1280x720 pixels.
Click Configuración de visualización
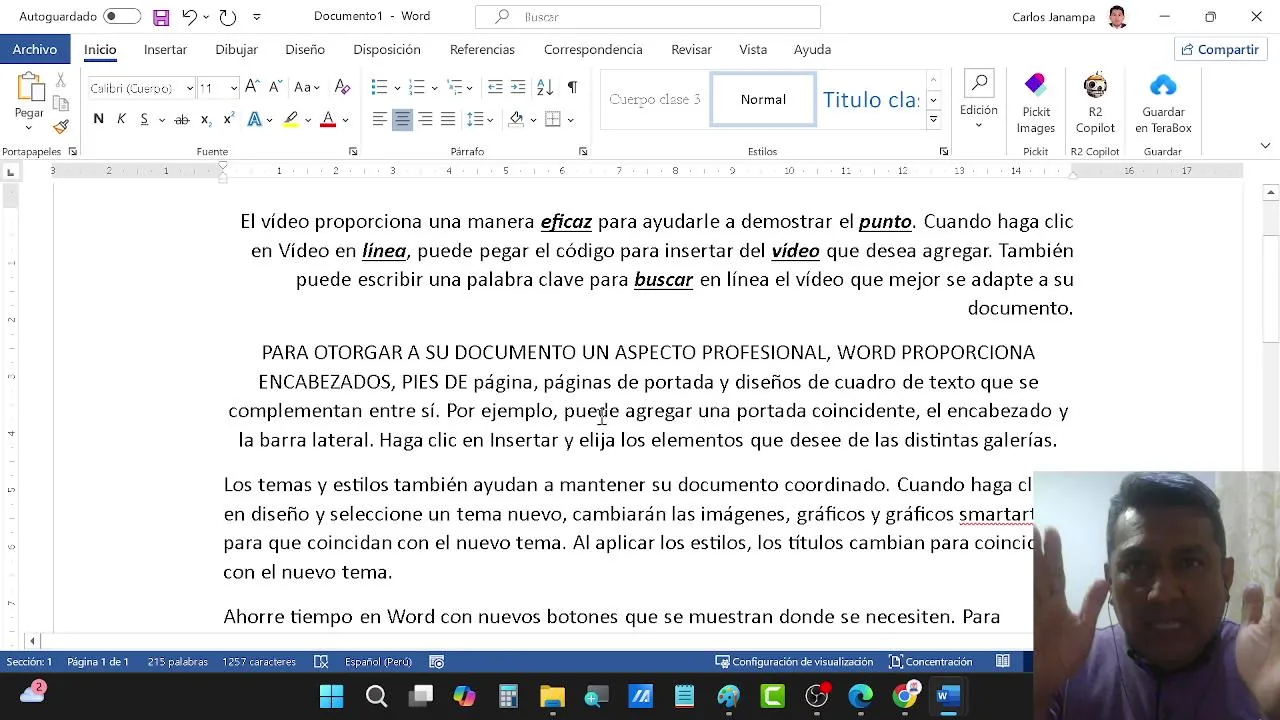794,662
